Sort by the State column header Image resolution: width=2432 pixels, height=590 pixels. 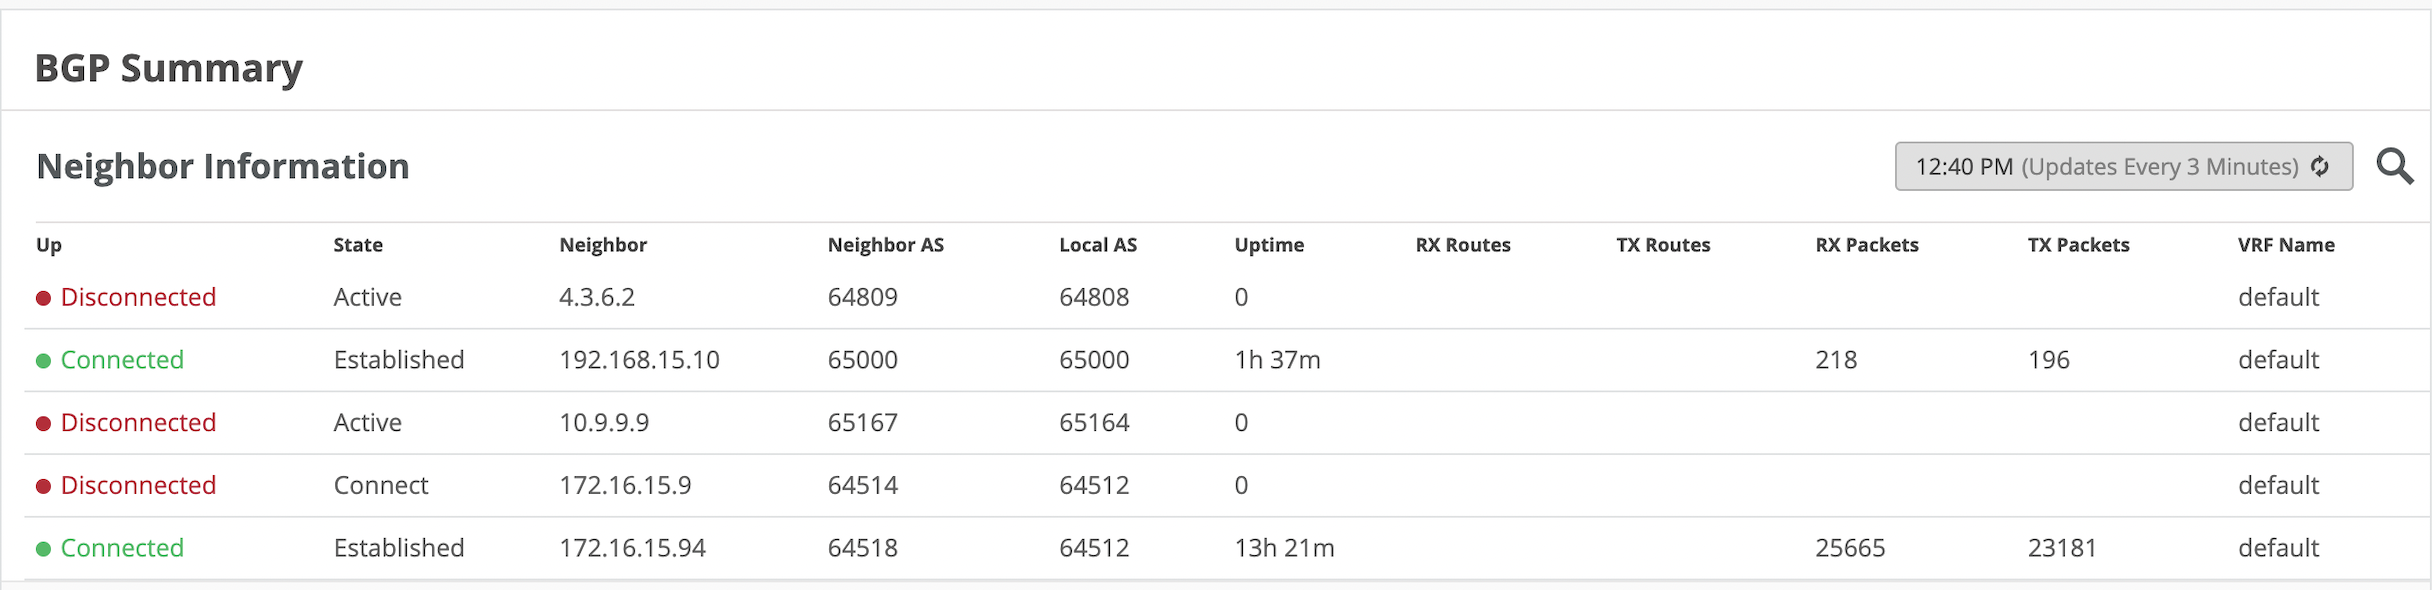(x=358, y=245)
